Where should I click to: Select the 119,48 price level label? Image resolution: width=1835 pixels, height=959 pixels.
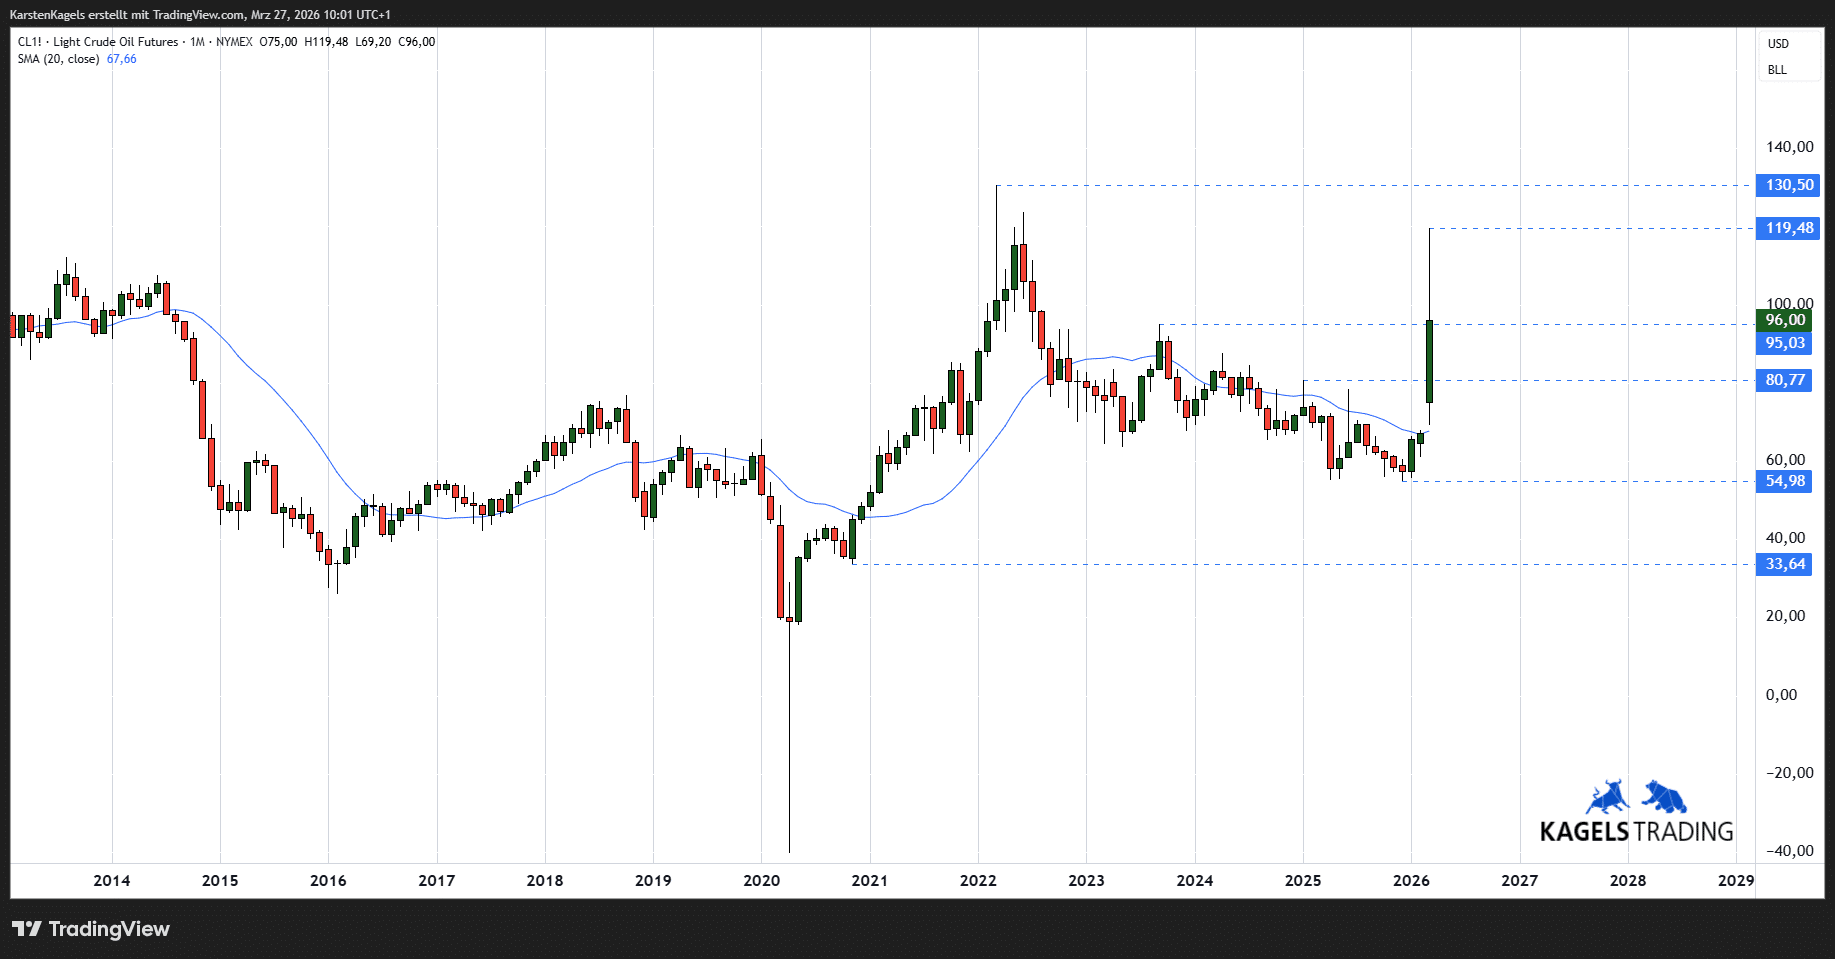pos(1788,228)
